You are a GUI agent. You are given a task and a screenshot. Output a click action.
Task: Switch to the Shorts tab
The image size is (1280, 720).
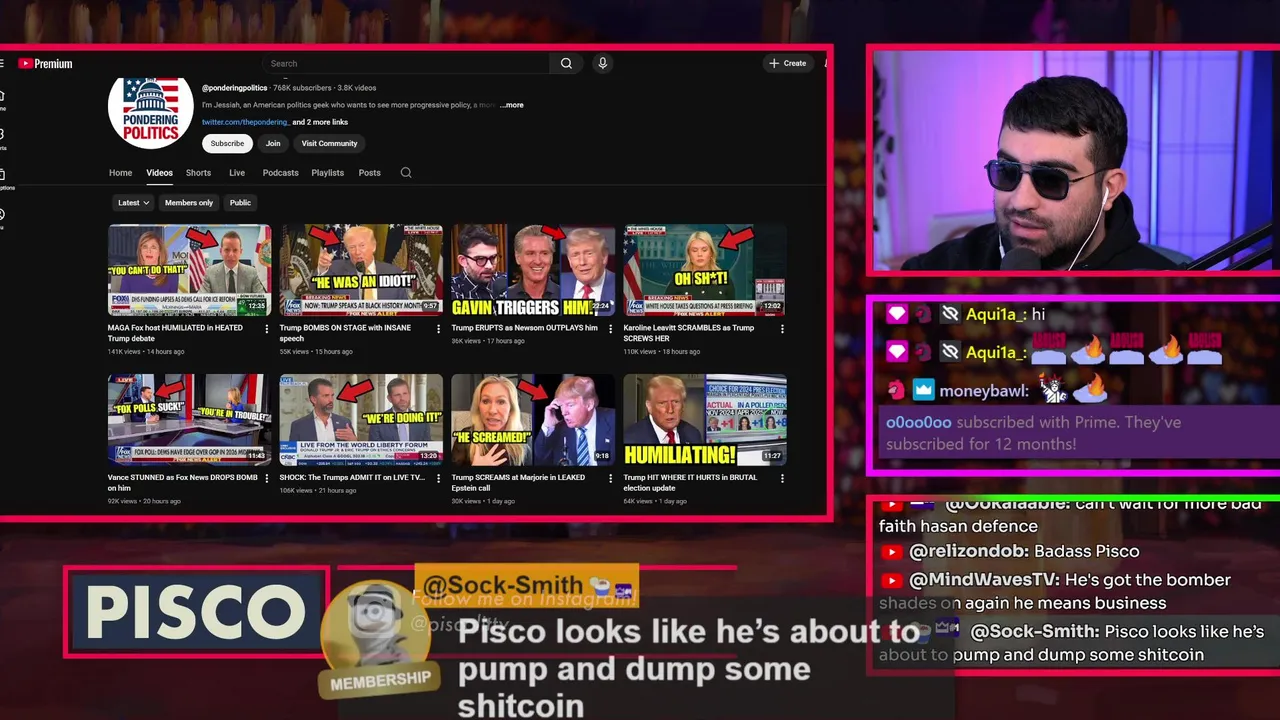[x=198, y=173]
